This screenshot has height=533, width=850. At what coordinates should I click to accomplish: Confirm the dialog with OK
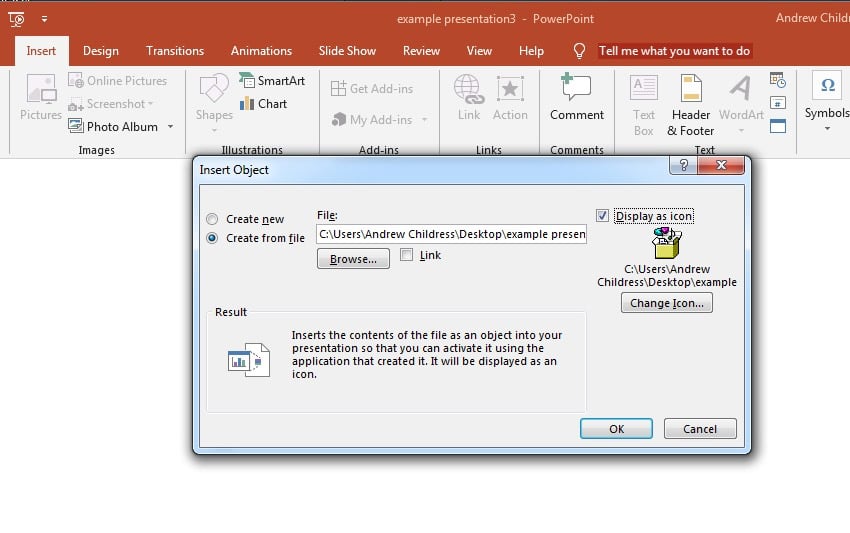coord(616,429)
